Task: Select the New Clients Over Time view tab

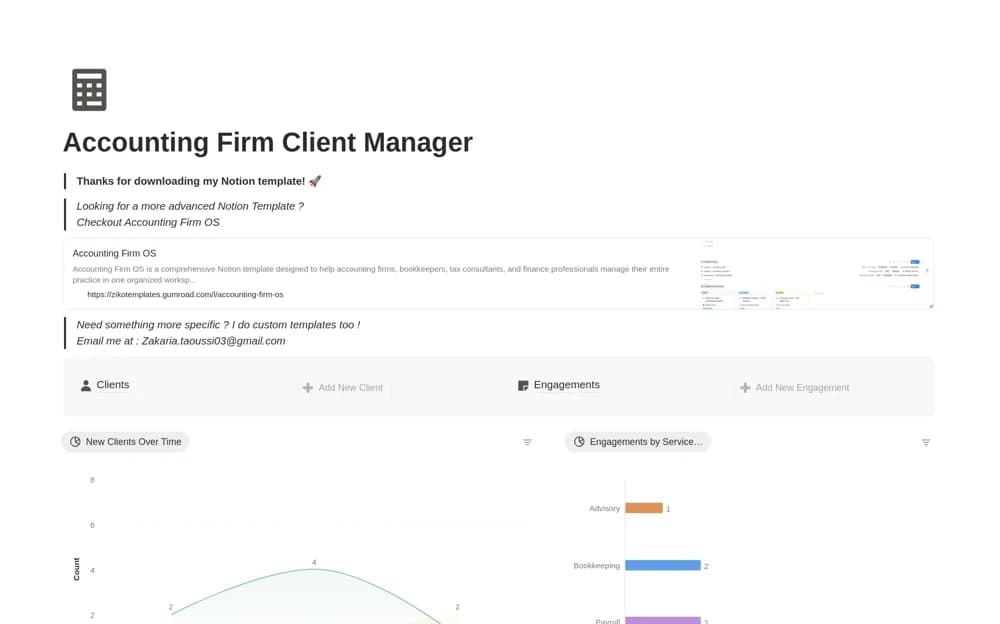Action: tap(125, 442)
